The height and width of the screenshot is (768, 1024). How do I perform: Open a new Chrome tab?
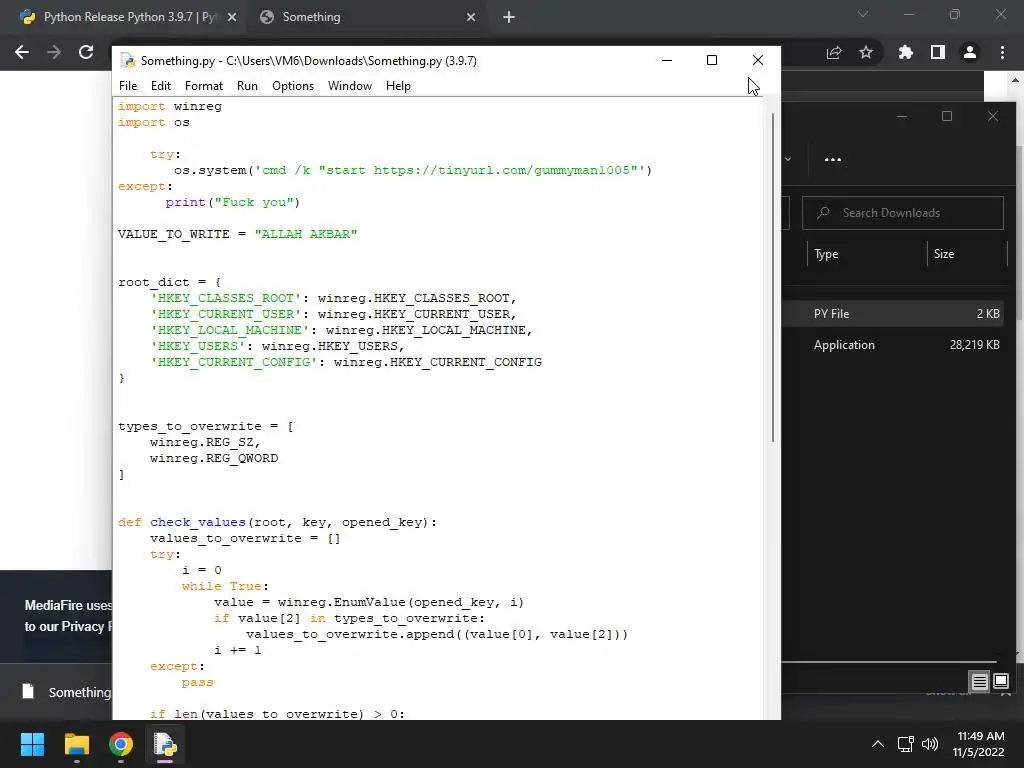click(509, 17)
